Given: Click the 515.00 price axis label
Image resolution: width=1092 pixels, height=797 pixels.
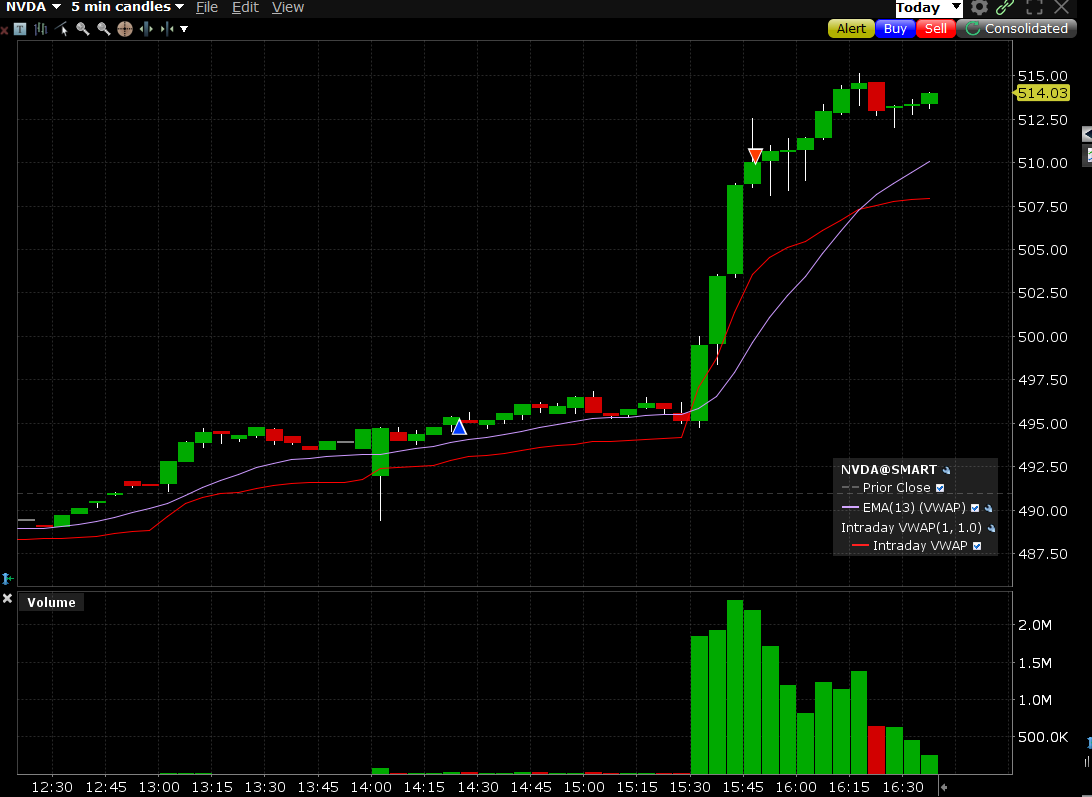Looking at the screenshot, I should (1043, 76).
